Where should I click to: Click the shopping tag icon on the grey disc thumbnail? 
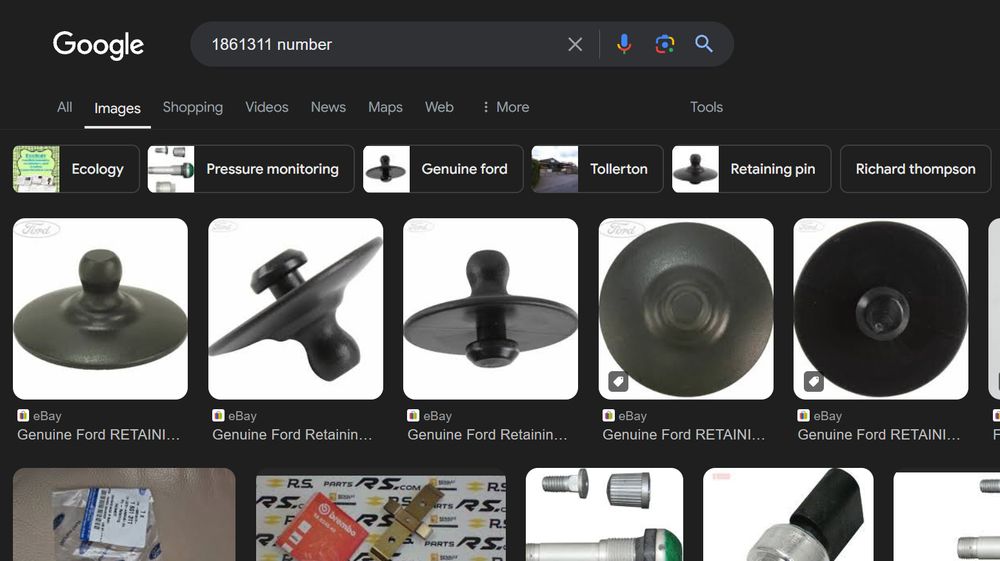tap(618, 381)
